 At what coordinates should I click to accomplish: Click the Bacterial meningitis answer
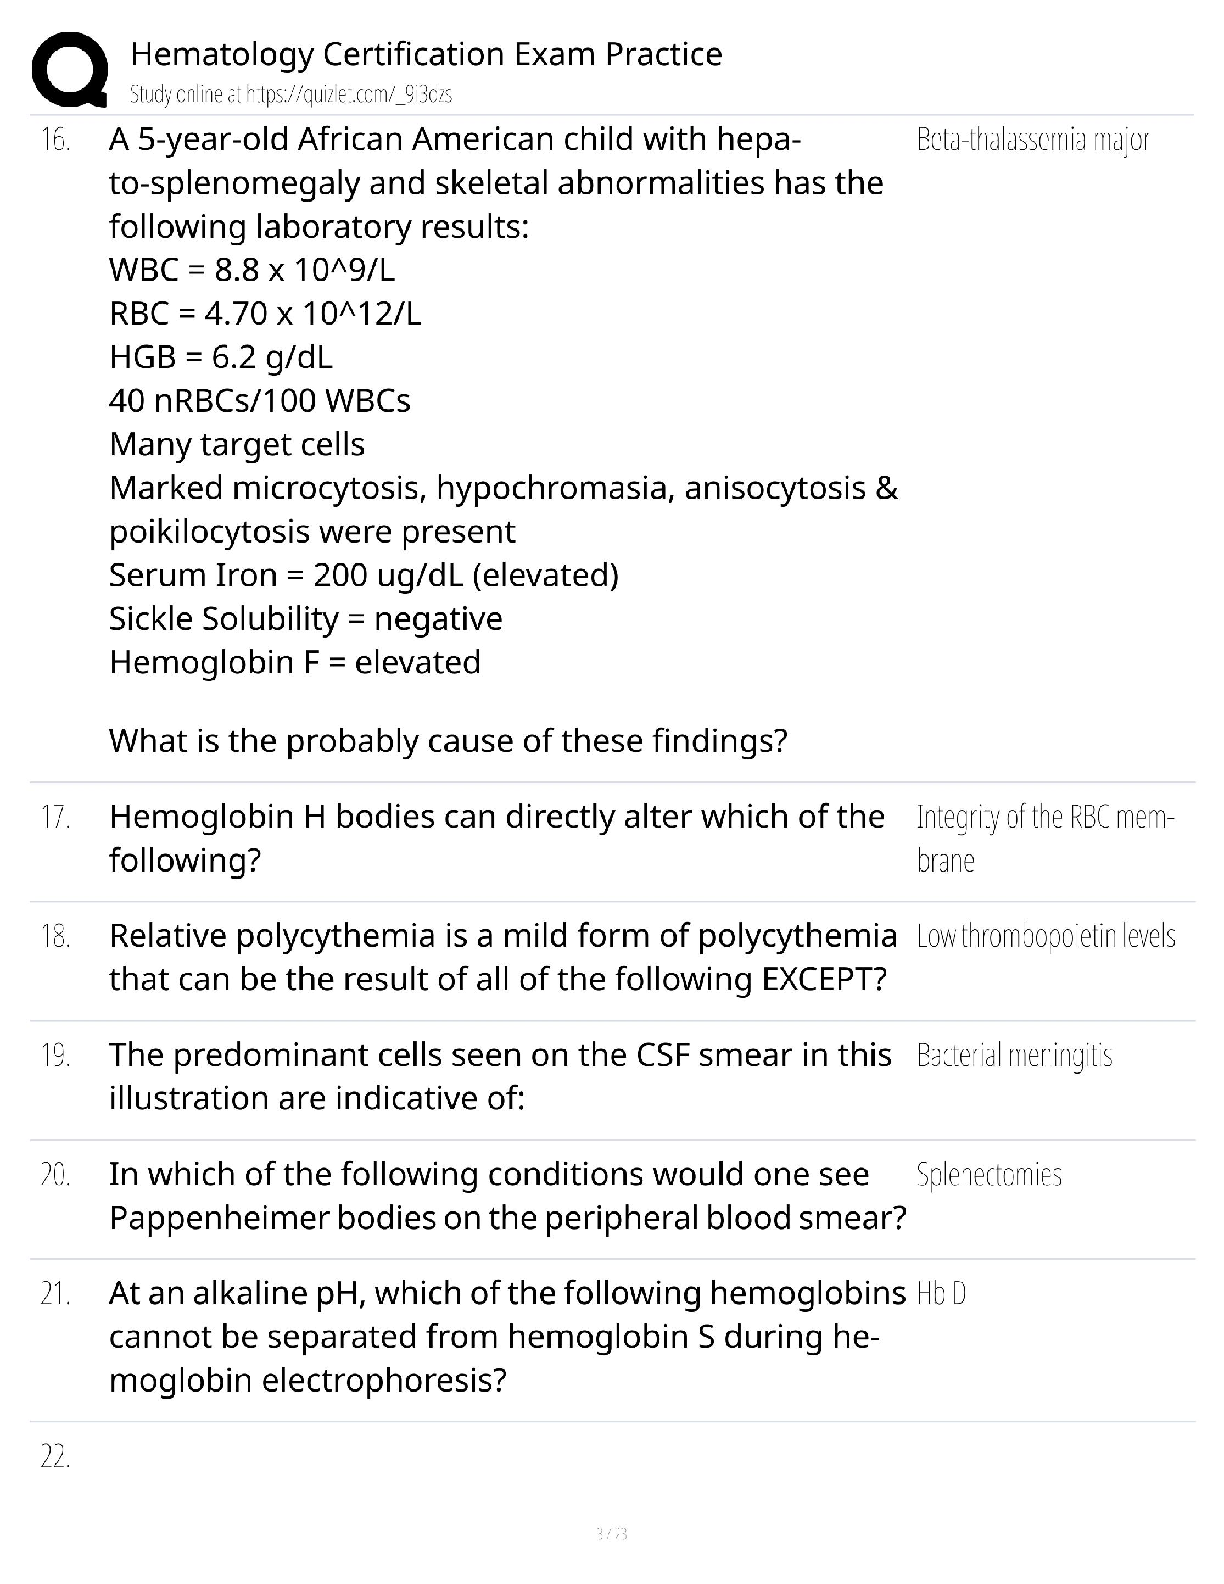[x=1014, y=1055]
